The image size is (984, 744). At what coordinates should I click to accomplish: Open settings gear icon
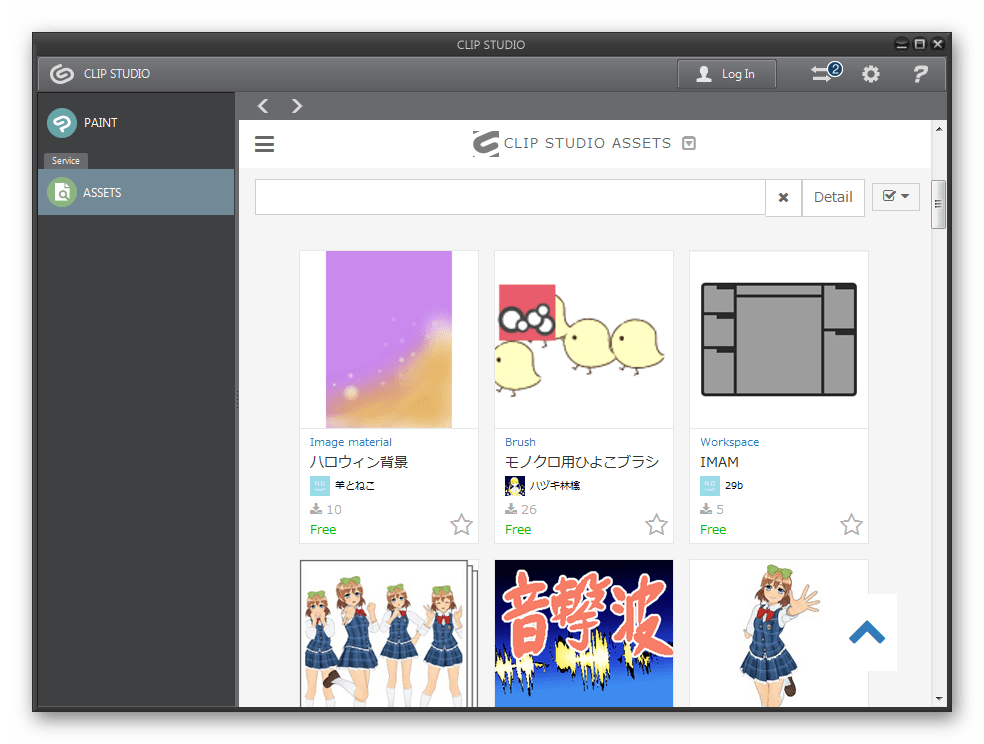pos(870,74)
